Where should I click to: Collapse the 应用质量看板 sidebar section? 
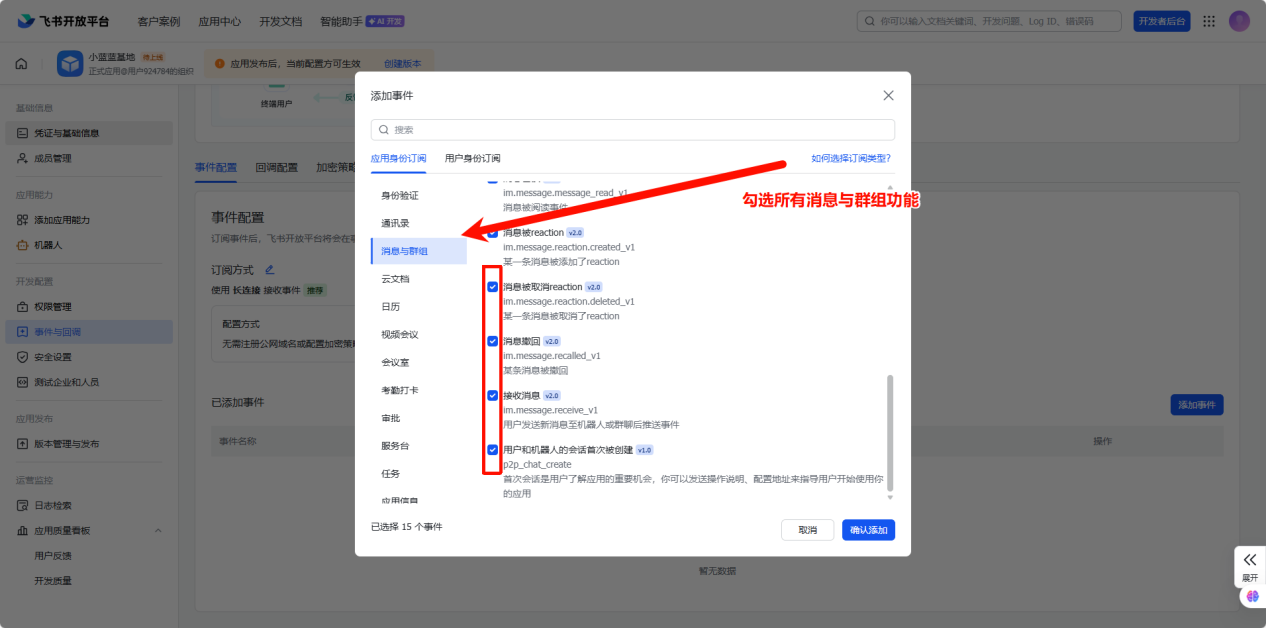coord(158,530)
